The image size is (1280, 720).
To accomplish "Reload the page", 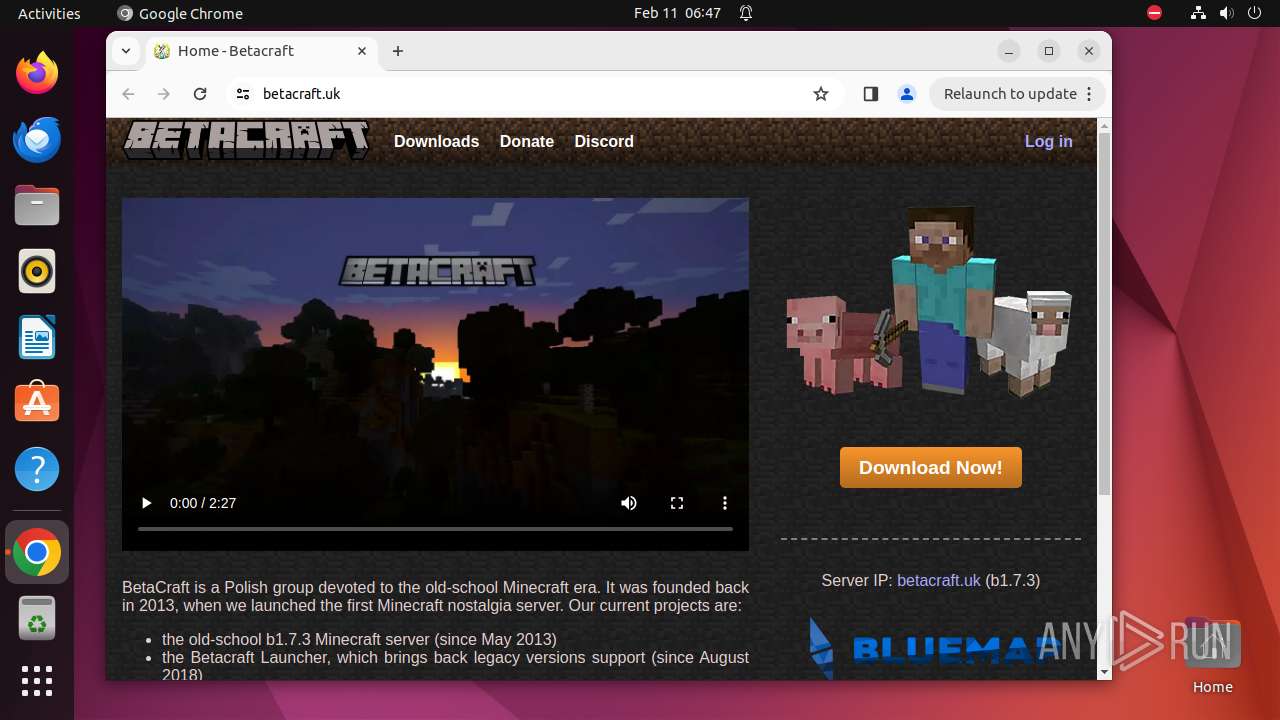I will (x=200, y=94).
